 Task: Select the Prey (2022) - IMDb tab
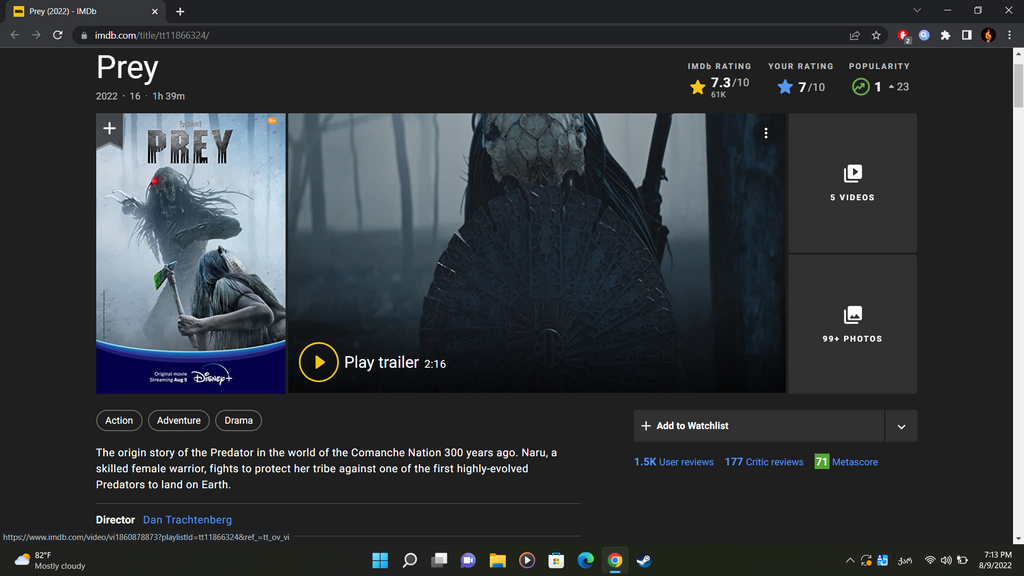pyautogui.click(x=85, y=11)
